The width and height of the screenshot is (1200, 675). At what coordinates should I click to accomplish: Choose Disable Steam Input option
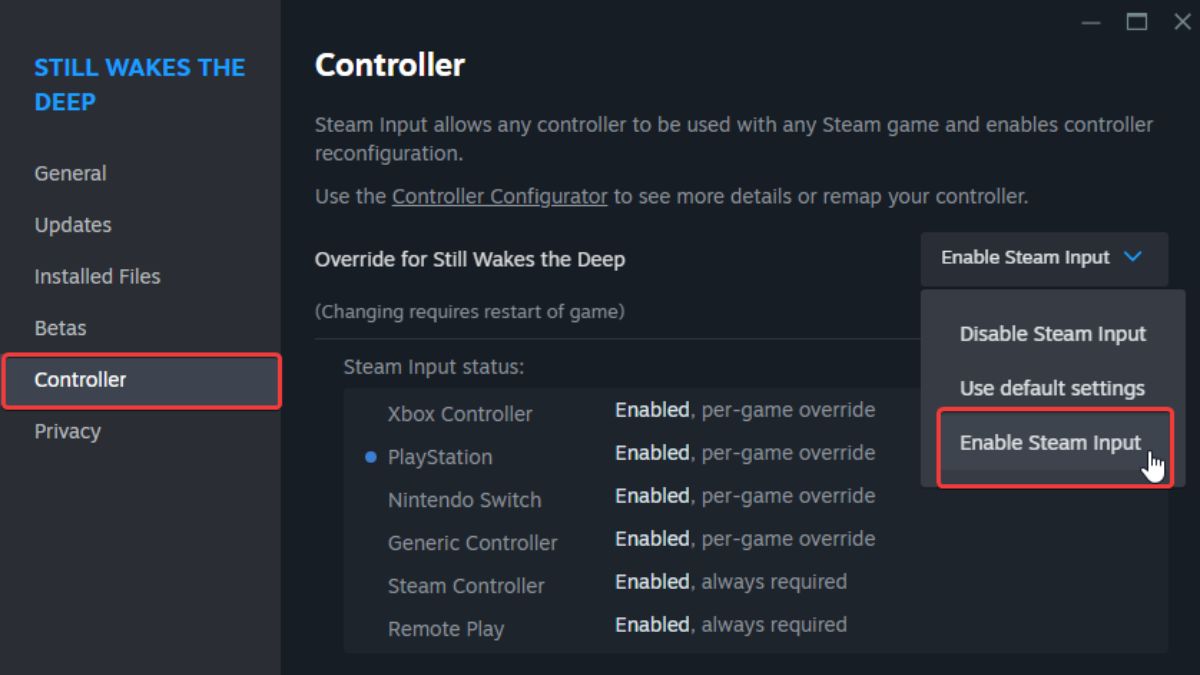1052,334
